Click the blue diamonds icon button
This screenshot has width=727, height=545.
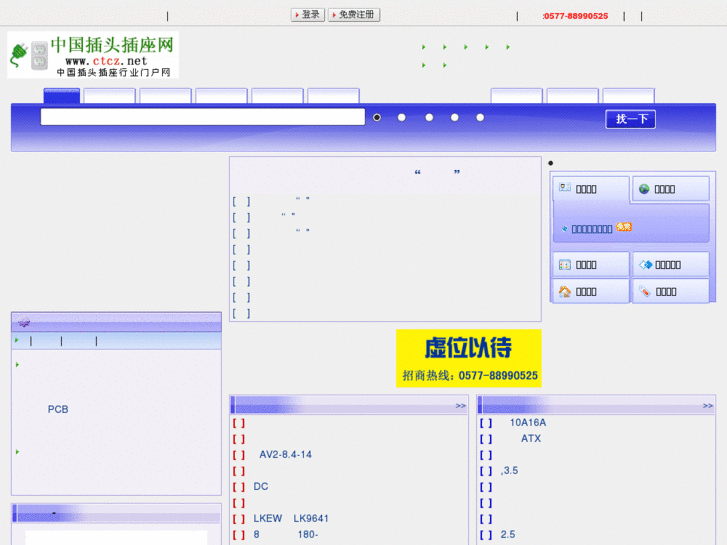[646, 265]
